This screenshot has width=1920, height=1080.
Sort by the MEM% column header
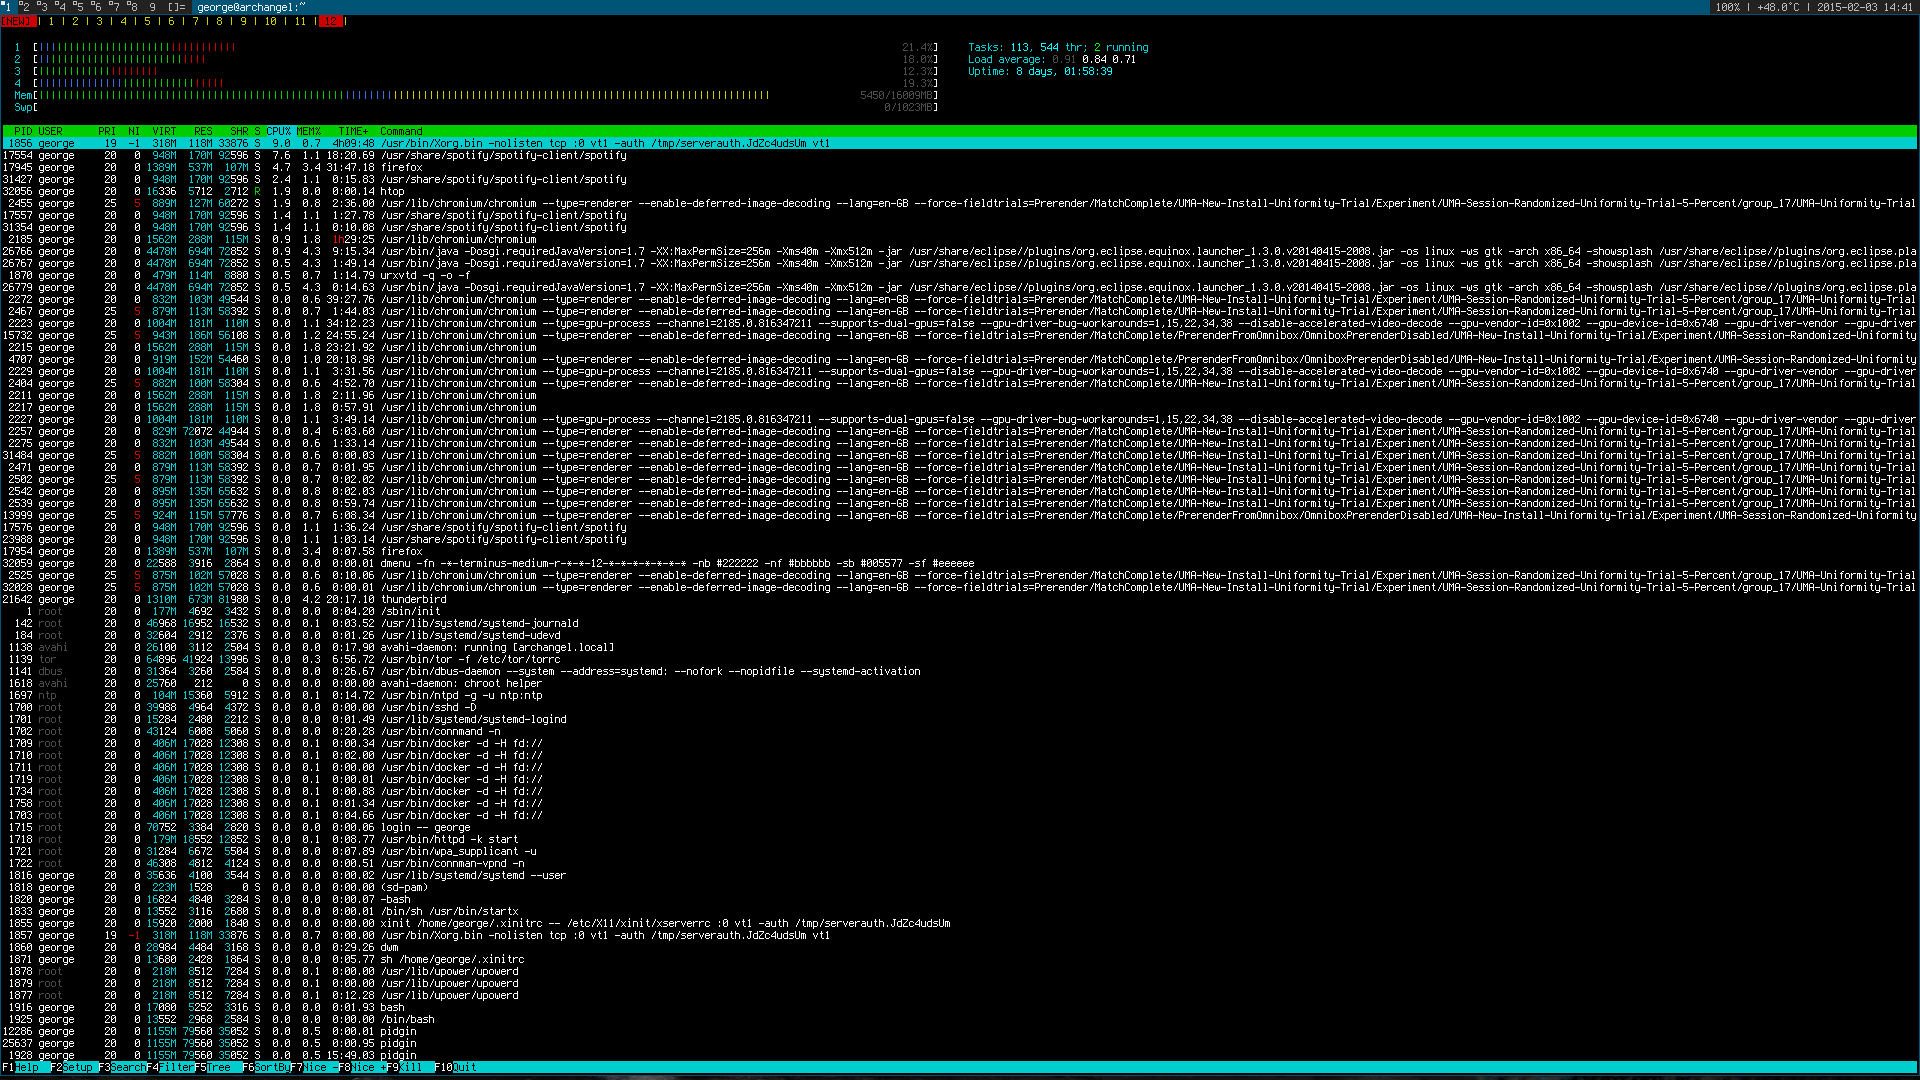(309, 131)
